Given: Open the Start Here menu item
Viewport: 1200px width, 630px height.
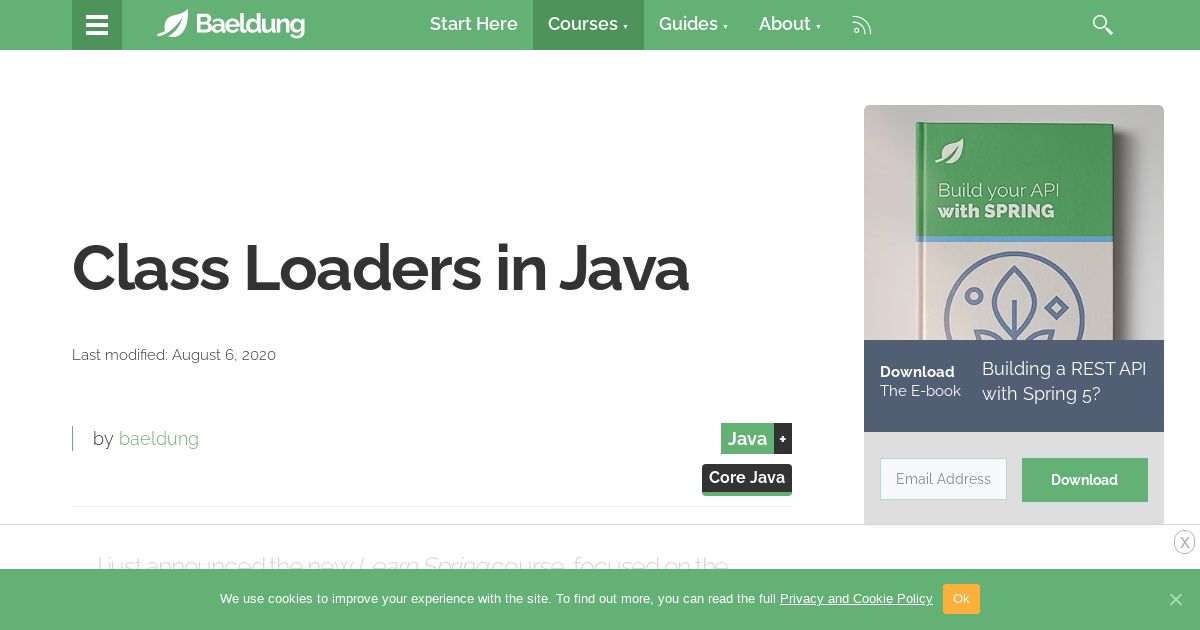Looking at the screenshot, I should pos(474,24).
